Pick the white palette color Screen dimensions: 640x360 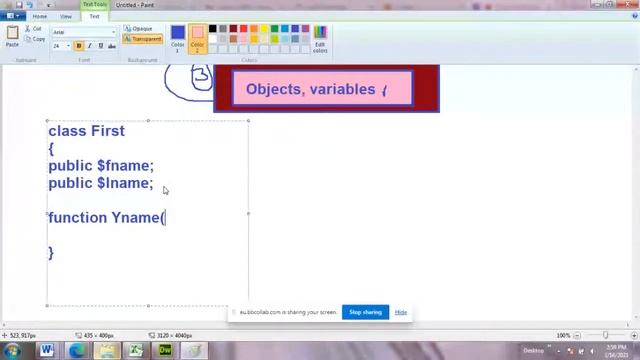pos(213,39)
